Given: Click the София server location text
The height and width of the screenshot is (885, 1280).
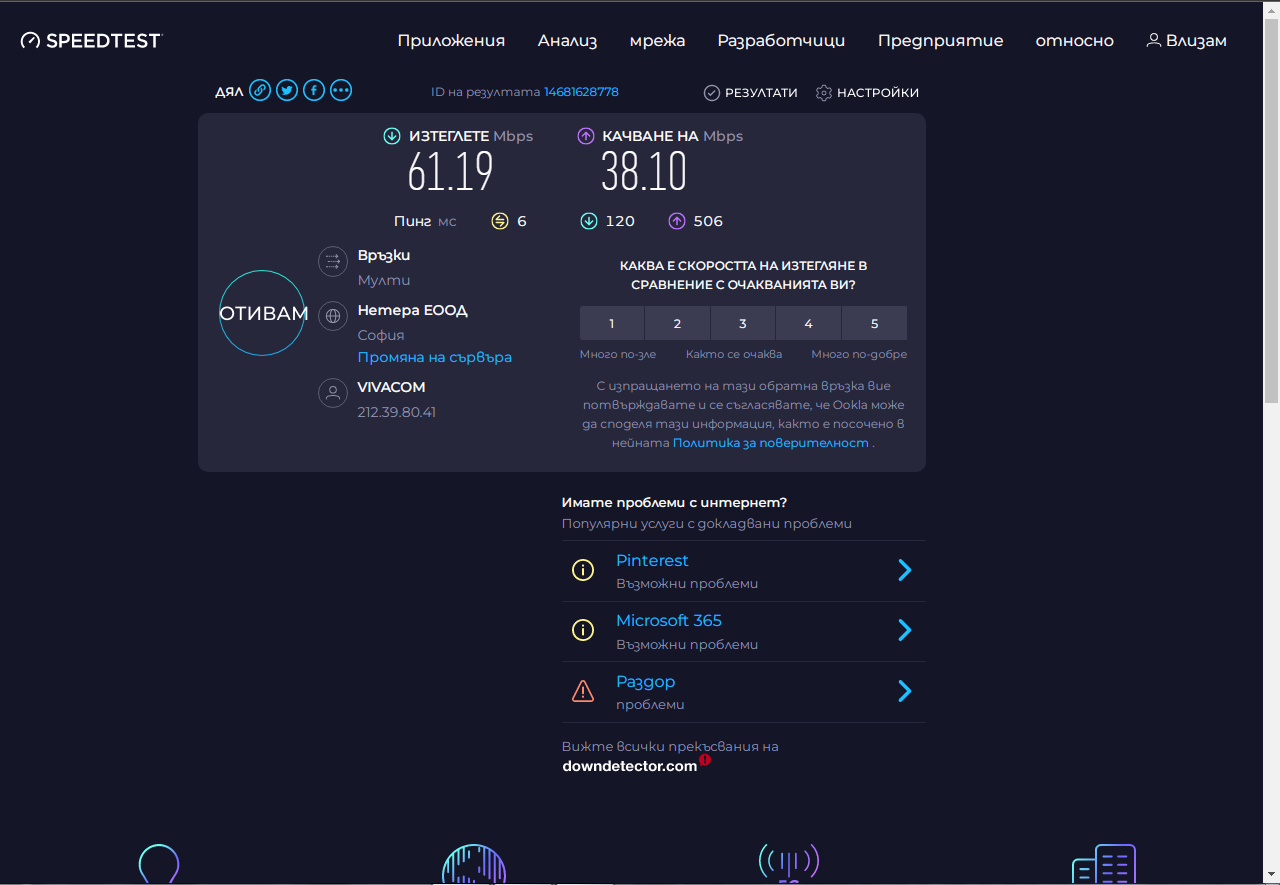Looking at the screenshot, I should [x=381, y=335].
